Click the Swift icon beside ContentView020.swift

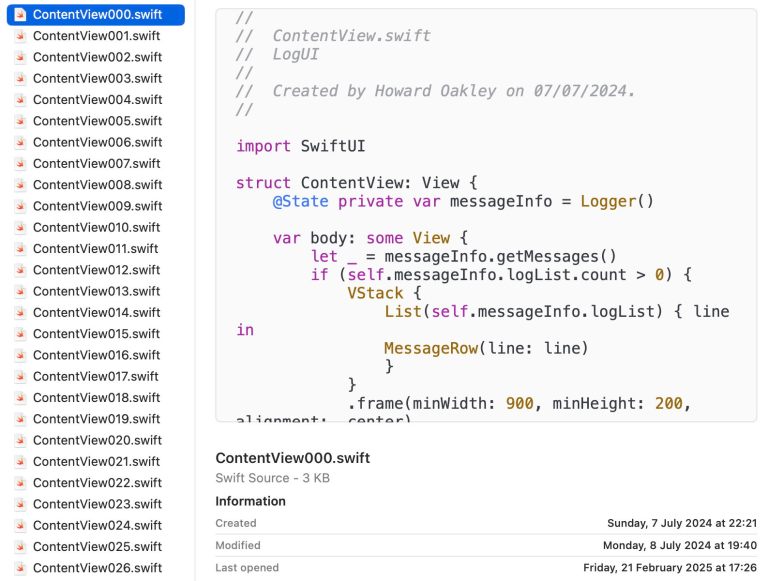[20, 440]
